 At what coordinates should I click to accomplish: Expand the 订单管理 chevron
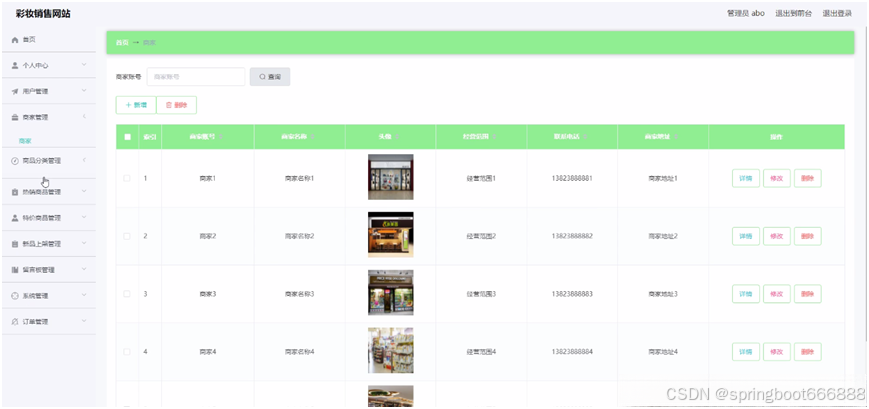coord(84,321)
